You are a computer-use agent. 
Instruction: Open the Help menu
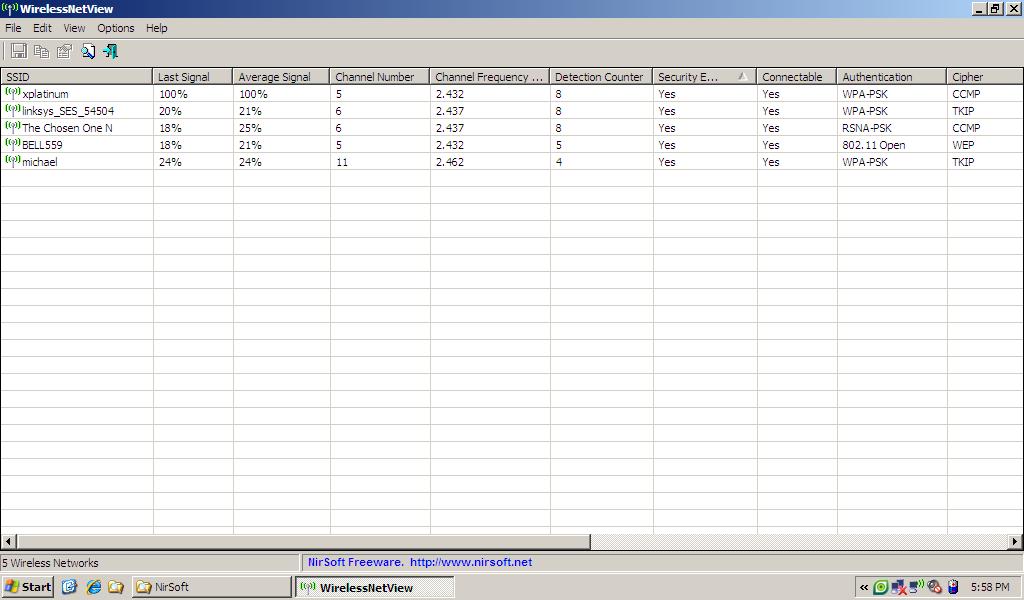157,28
